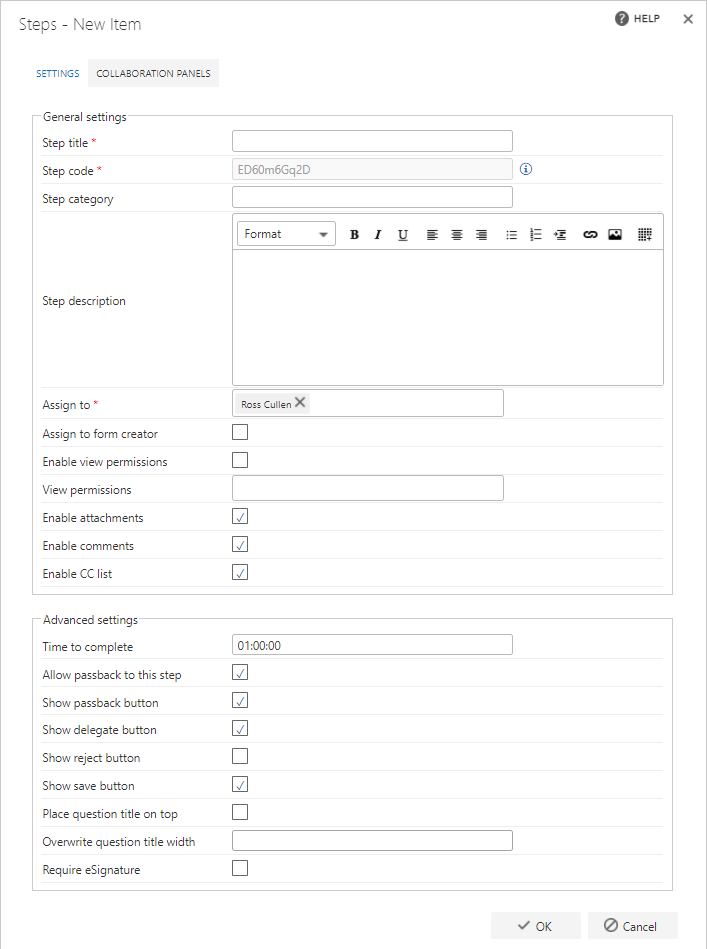Check Enable view permissions

(240, 460)
